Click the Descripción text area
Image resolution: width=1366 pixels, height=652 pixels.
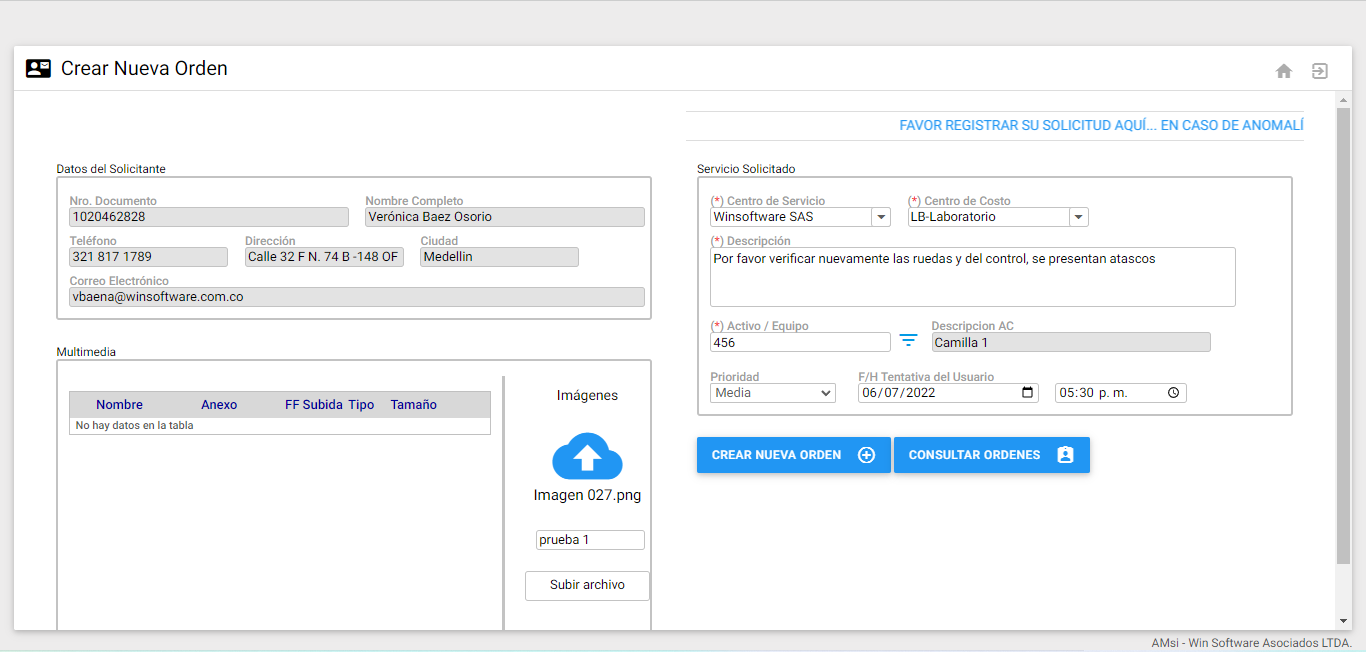[972, 277]
